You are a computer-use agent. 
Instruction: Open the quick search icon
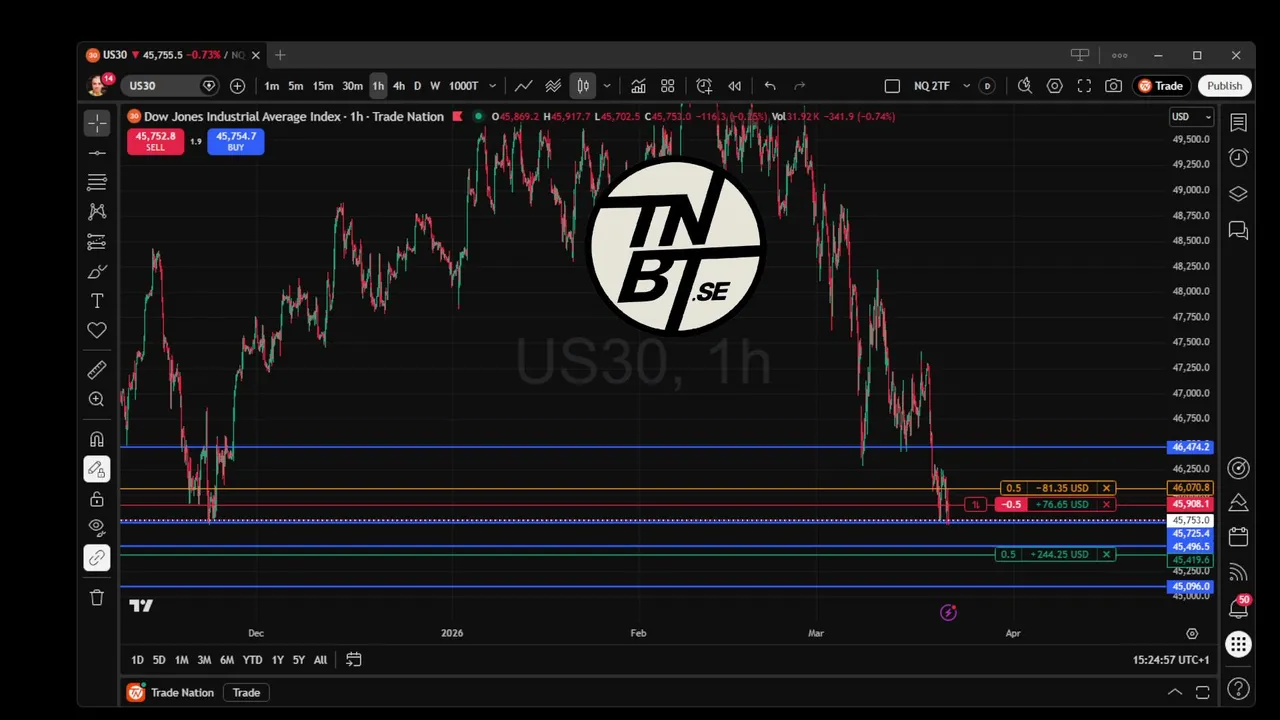click(x=1025, y=86)
